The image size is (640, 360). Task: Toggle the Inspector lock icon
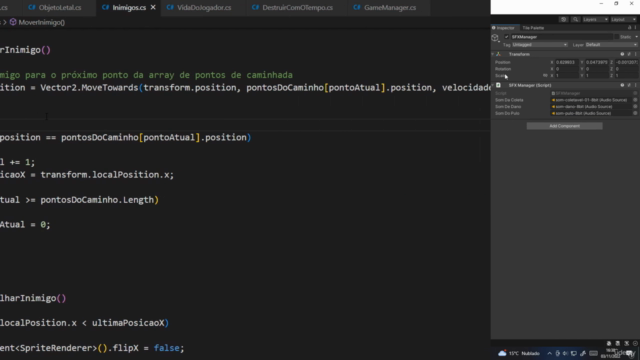[629, 28]
